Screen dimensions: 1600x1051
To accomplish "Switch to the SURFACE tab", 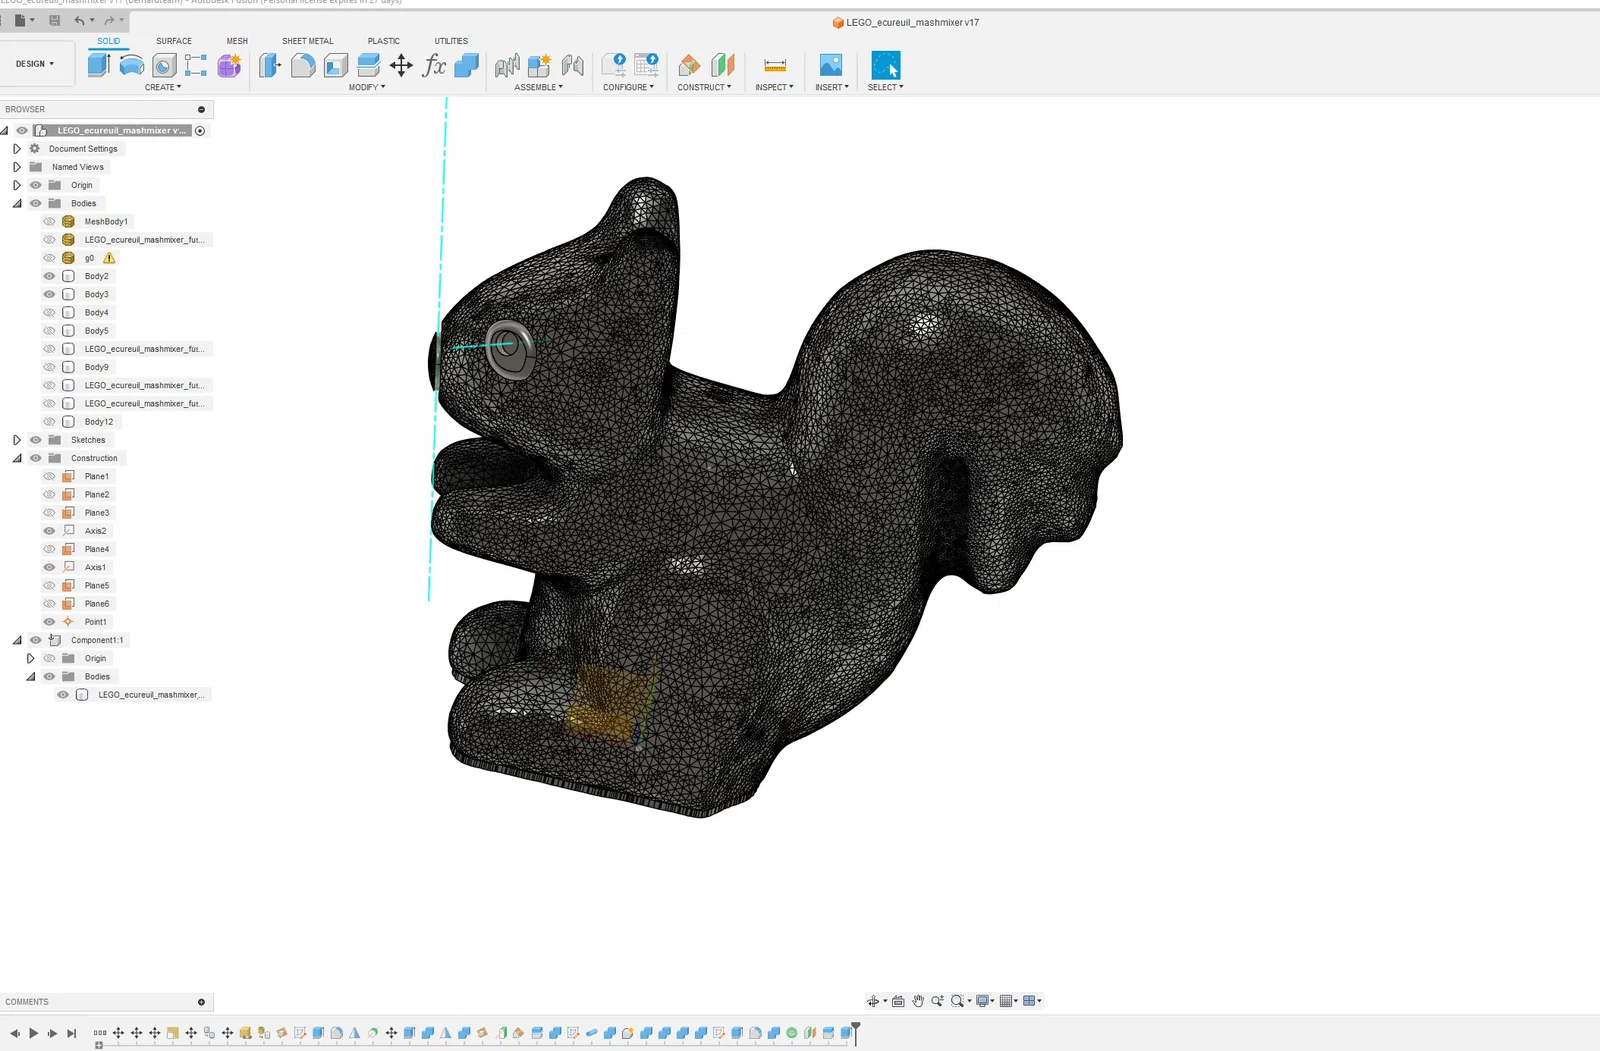I will coord(174,41).
